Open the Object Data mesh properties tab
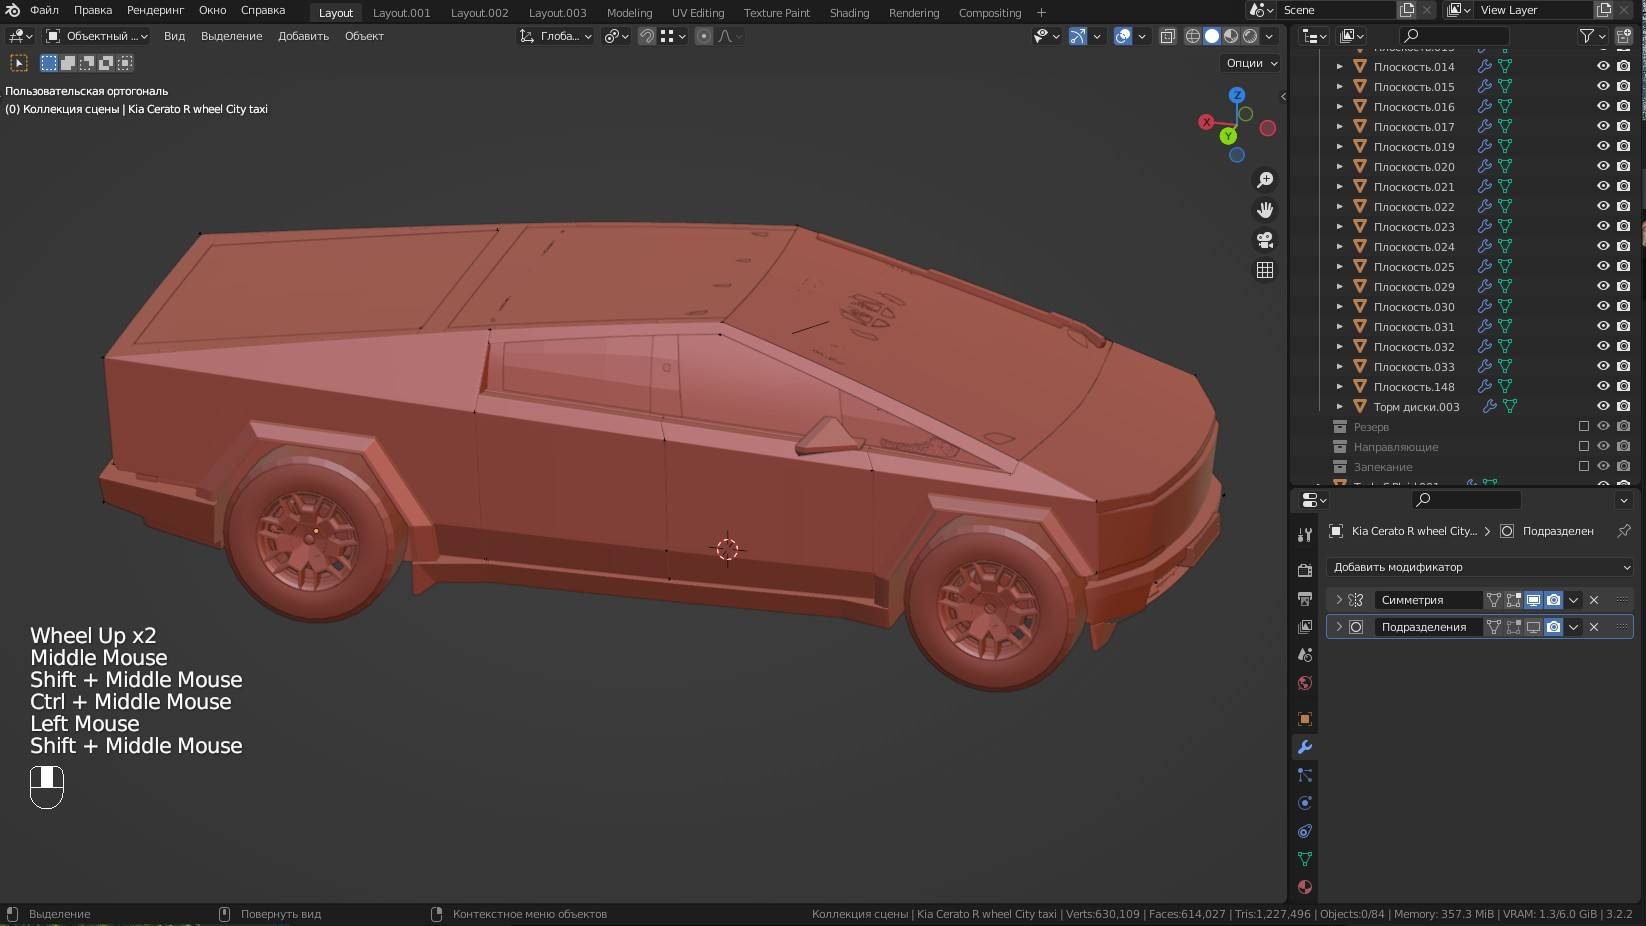Image resolution: width=1646 pixels, height=926 pixels. coord(1304,859)
